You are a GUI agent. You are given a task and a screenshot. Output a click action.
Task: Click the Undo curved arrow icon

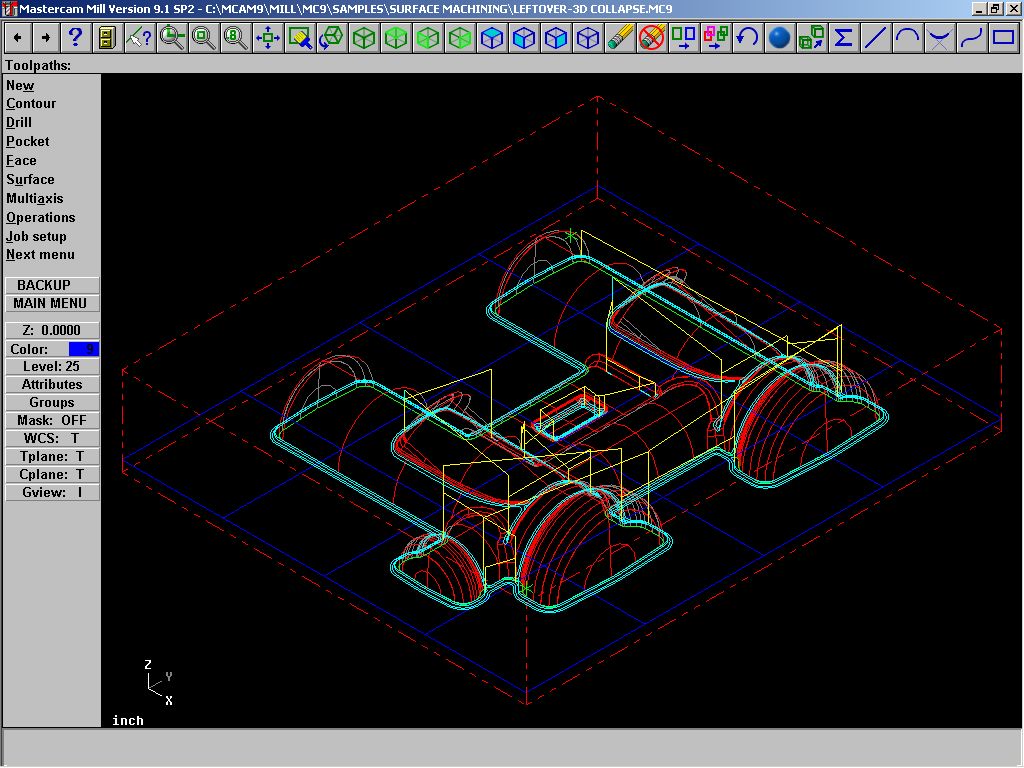[x=748, y=38]
